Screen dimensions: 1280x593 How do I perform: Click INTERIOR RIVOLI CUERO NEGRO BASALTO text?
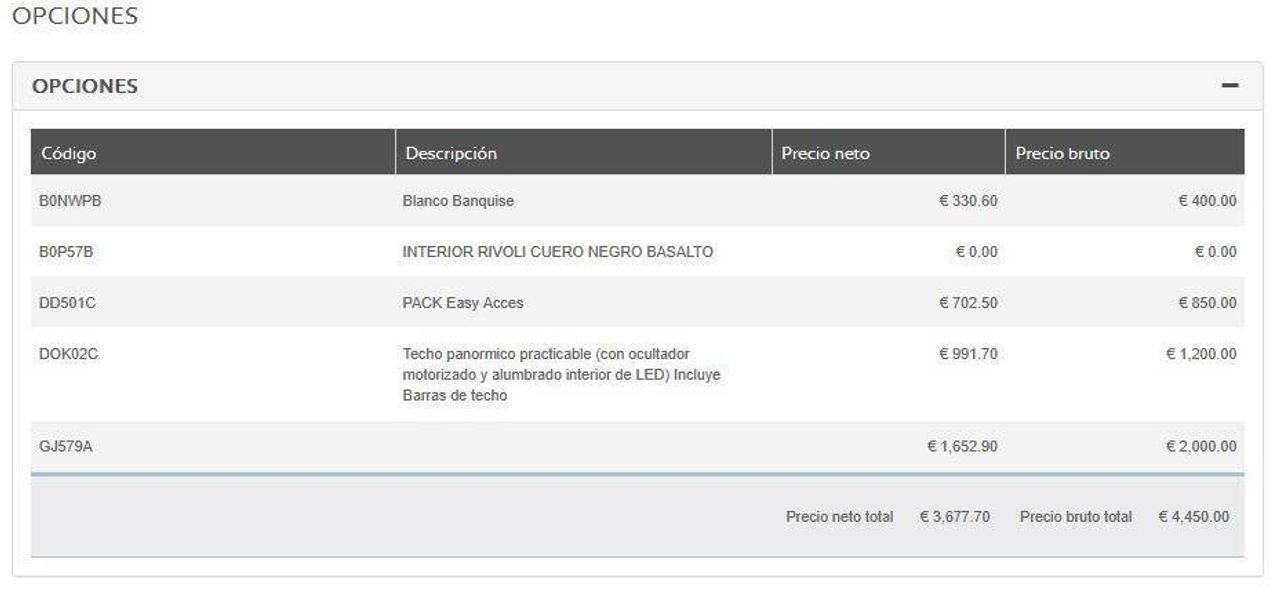(558, 252)
